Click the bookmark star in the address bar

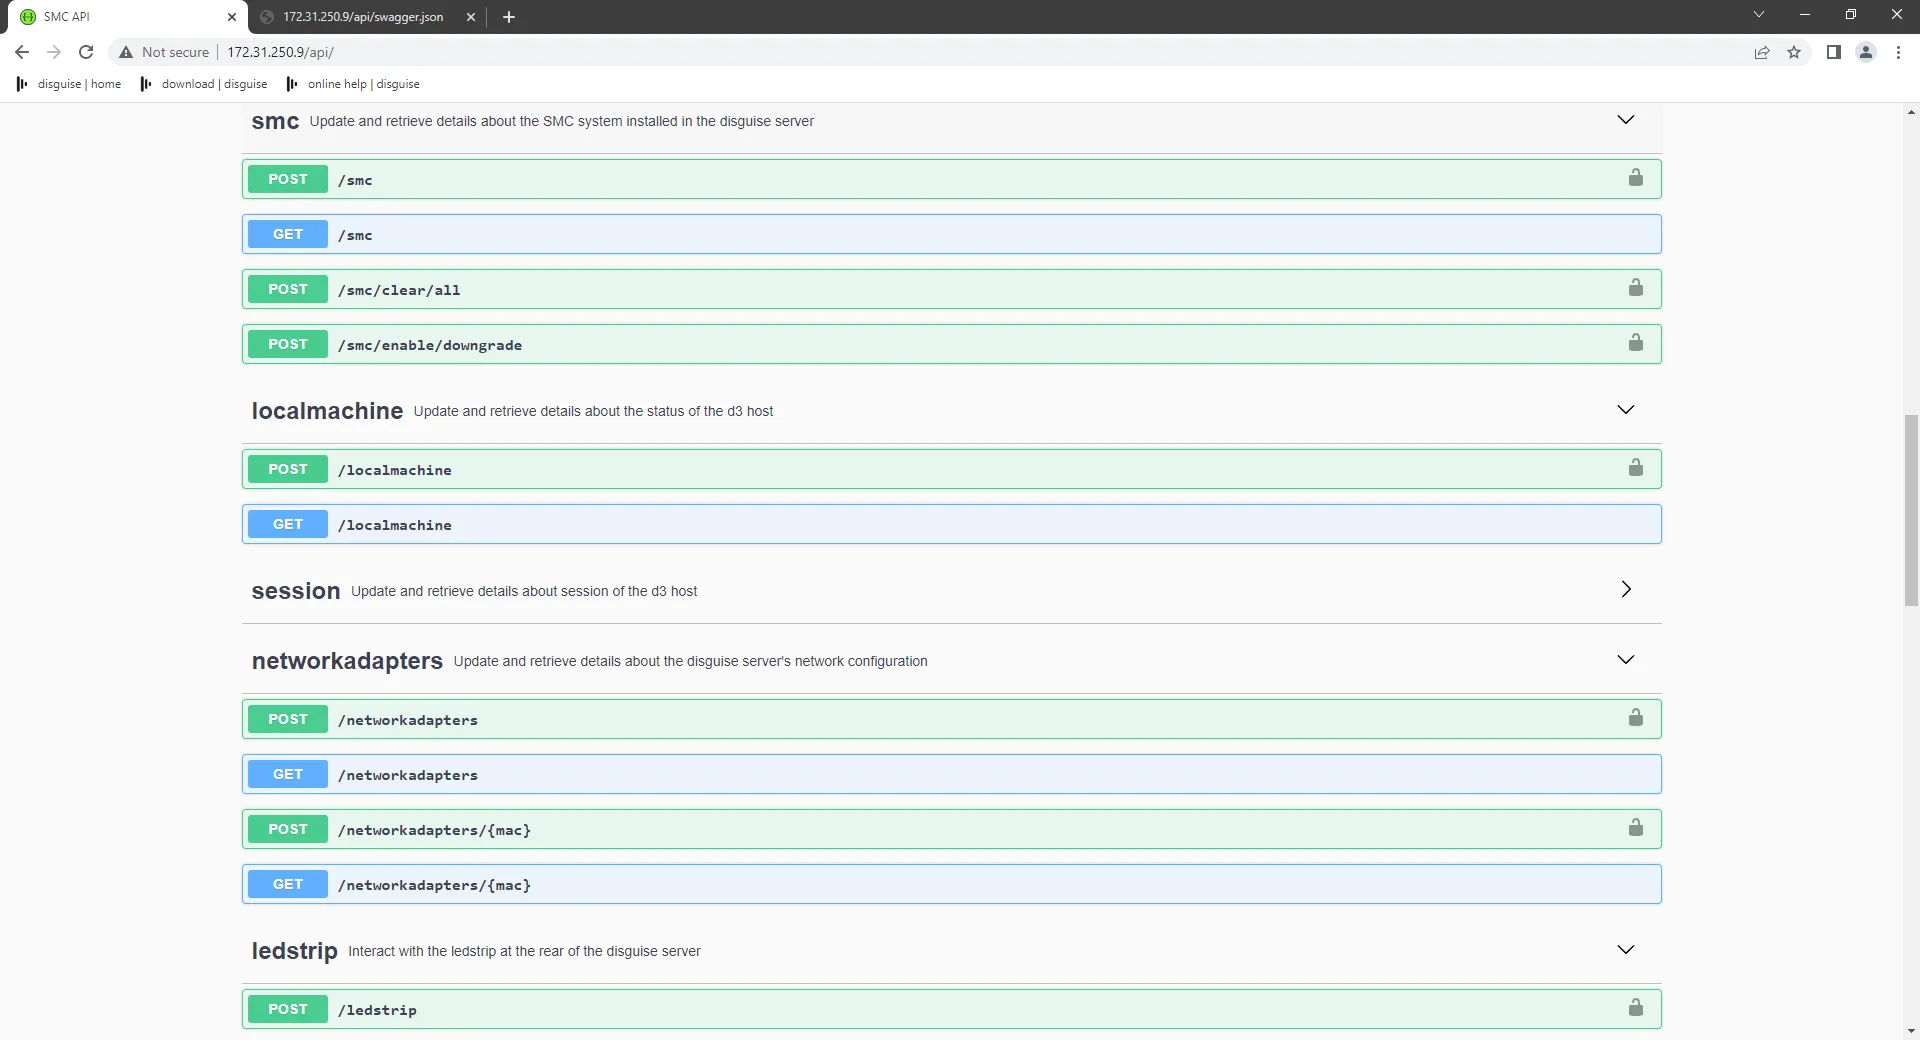click(1794, 52)
